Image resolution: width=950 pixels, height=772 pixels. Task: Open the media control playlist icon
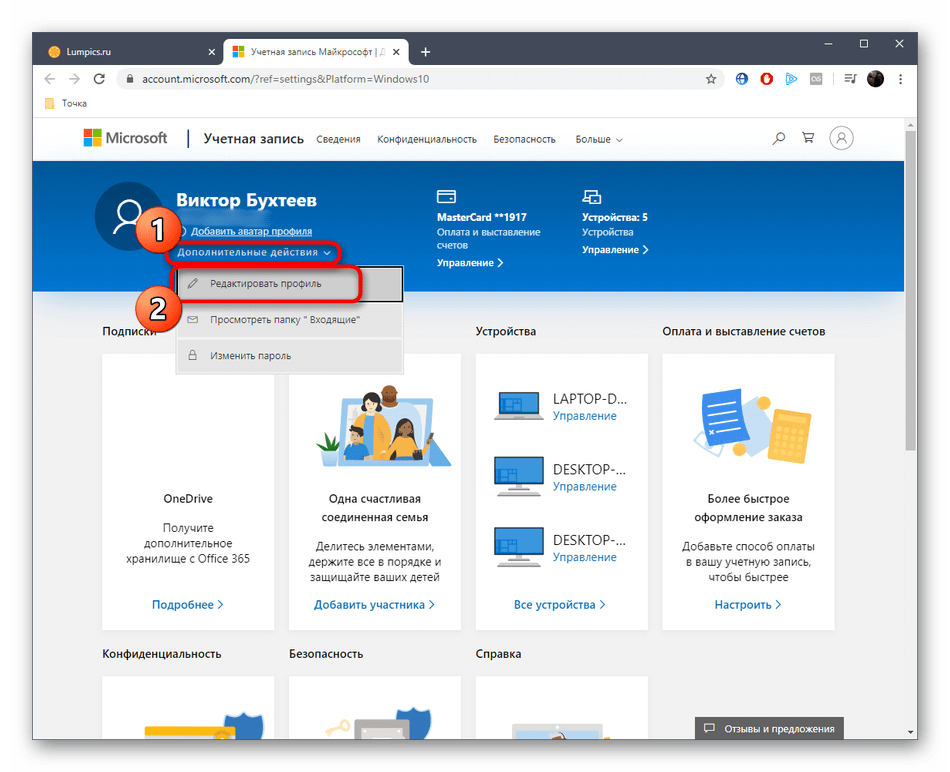click(x=850, y=79)
